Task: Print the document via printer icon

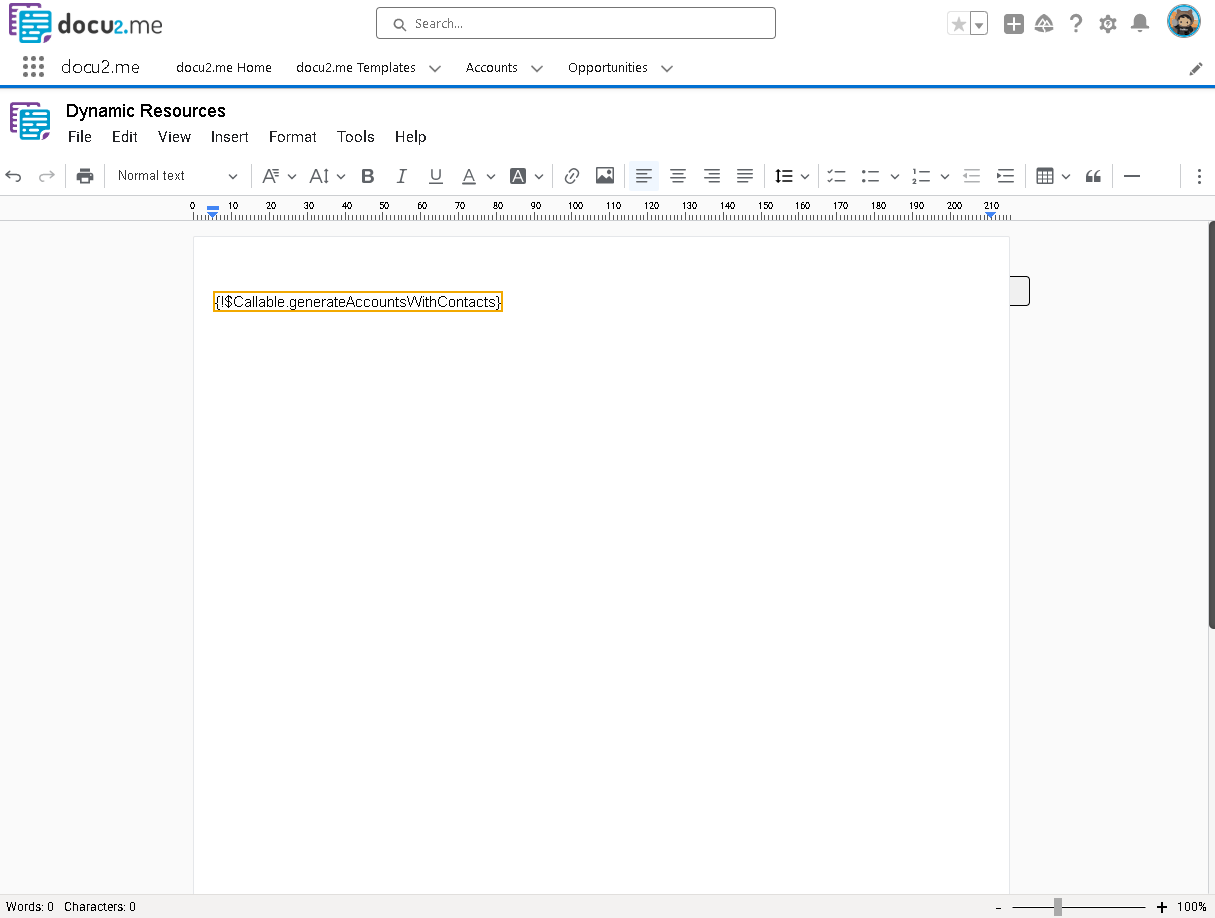Action: 85,176
